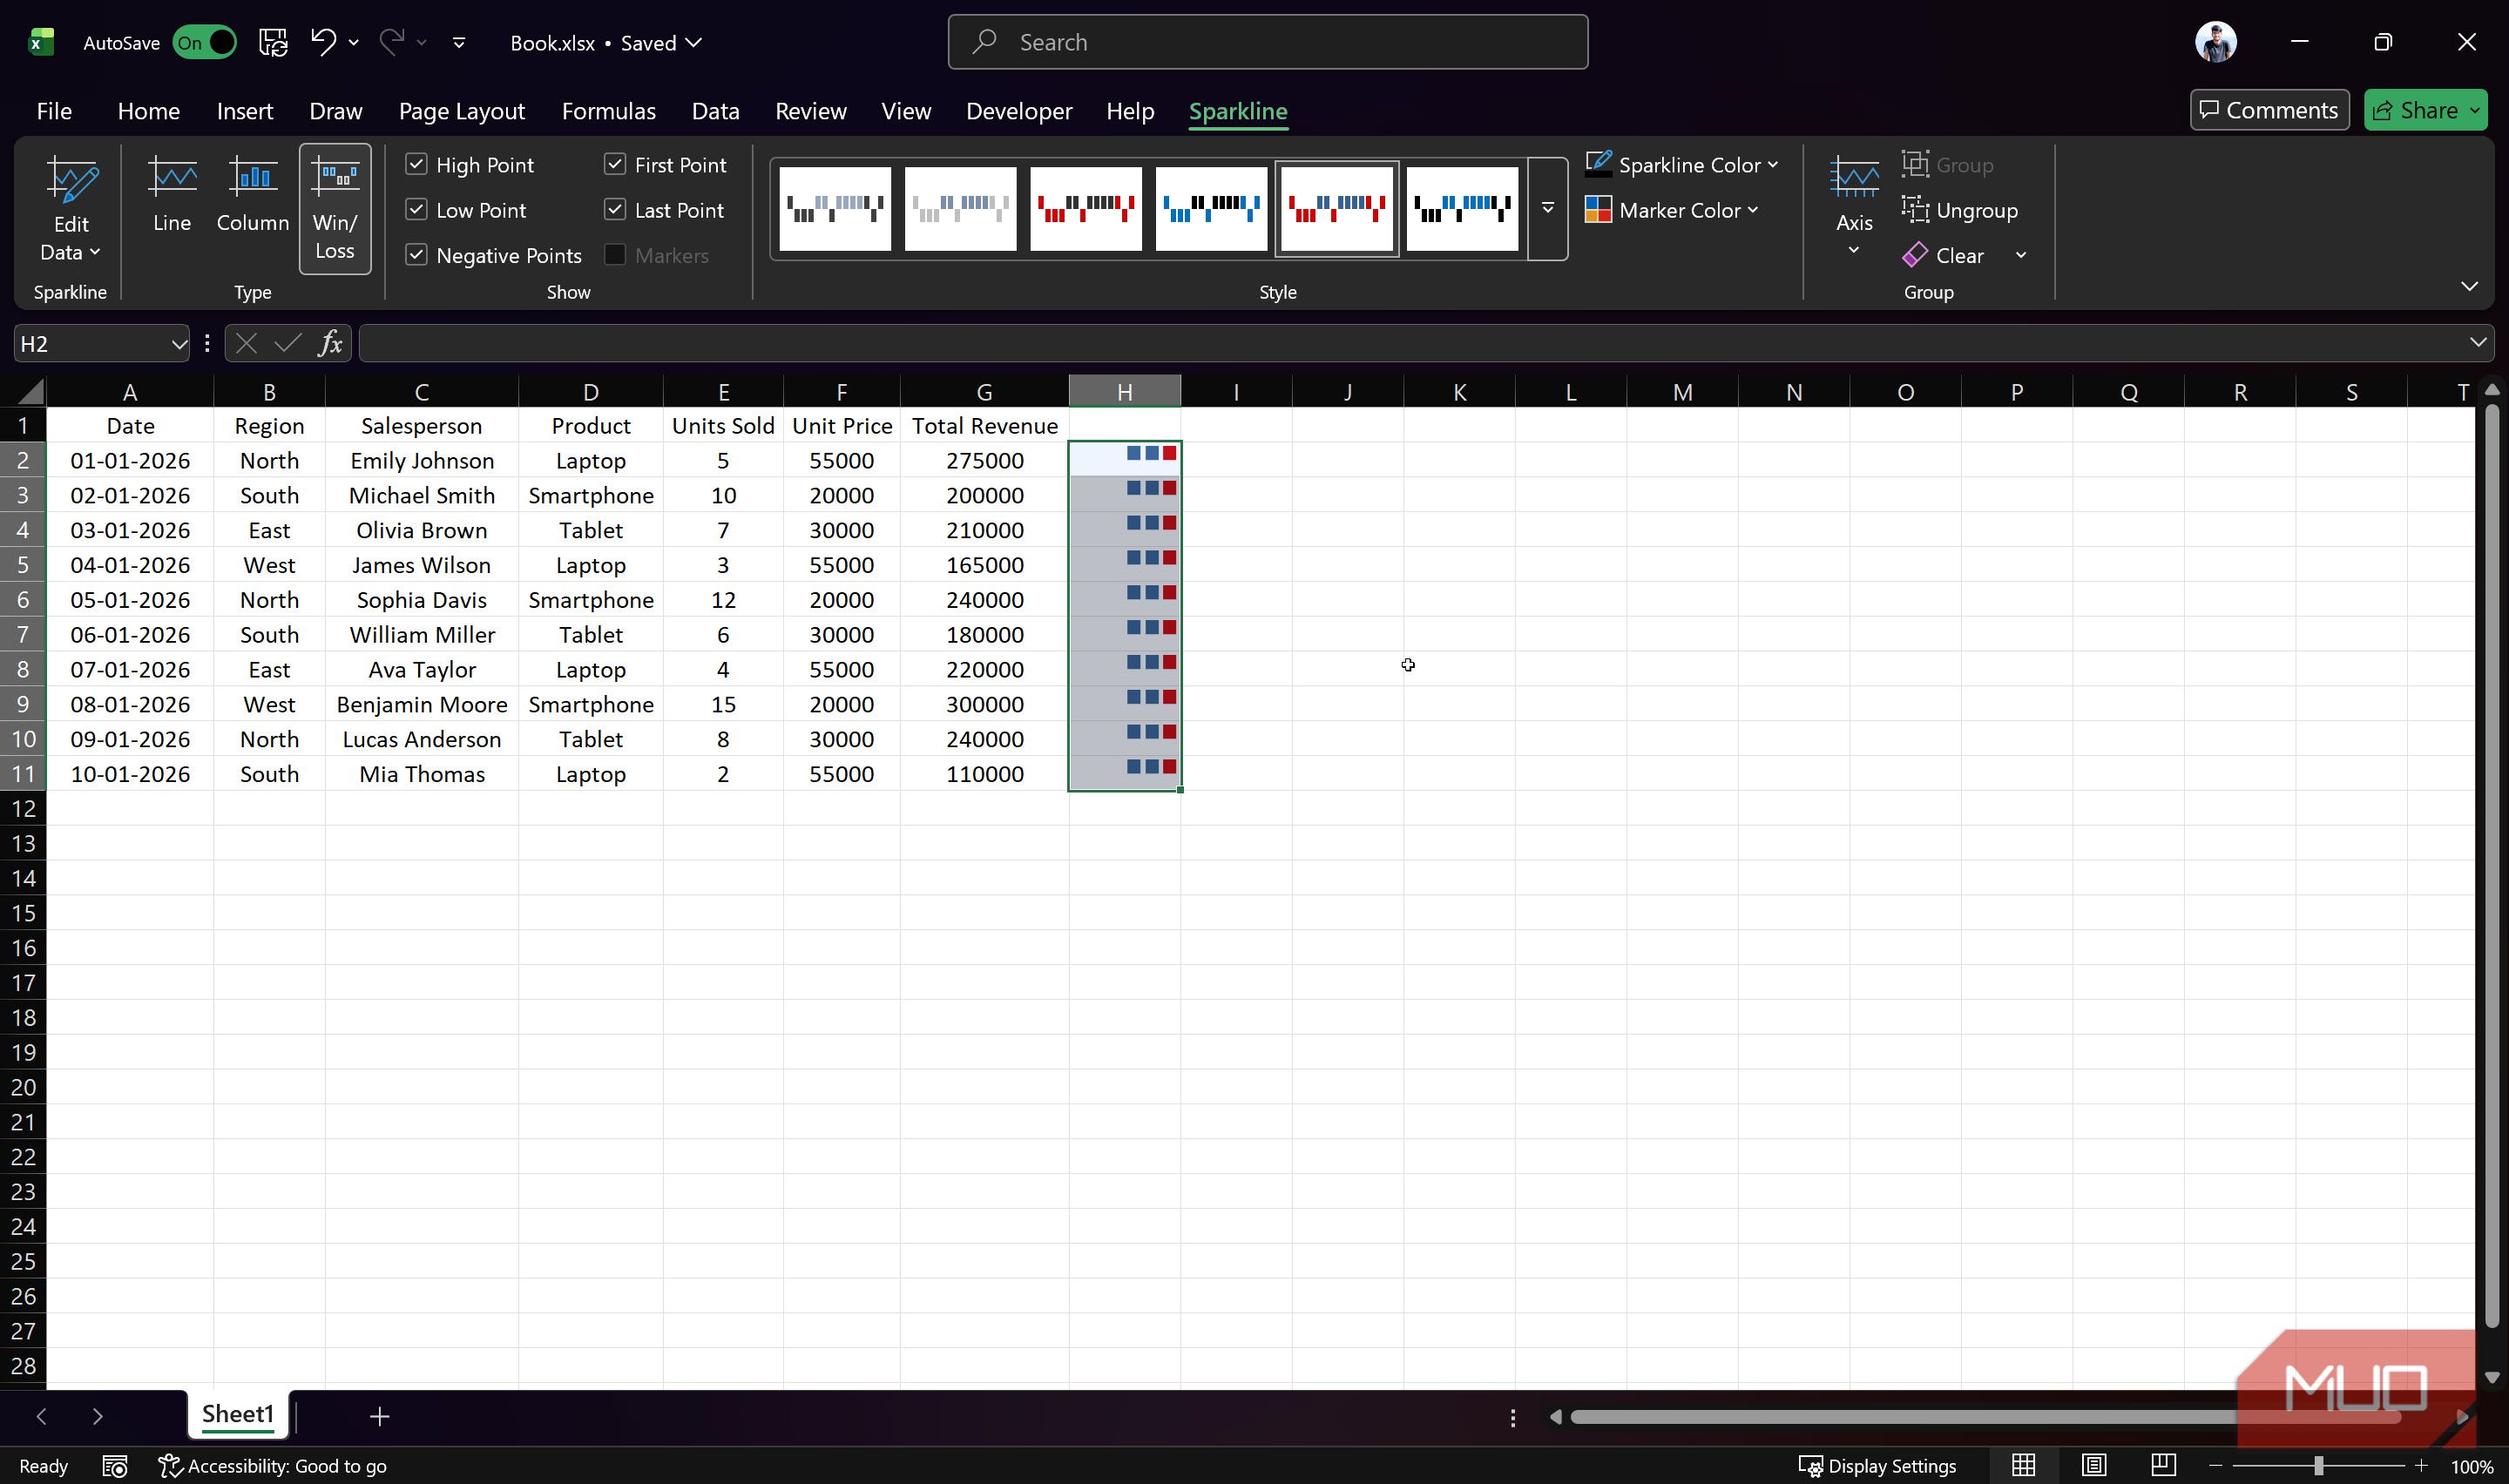Click the Ungroup sparklines icon
This screenshot has height=1484, width=2509.
point(1915,210)
